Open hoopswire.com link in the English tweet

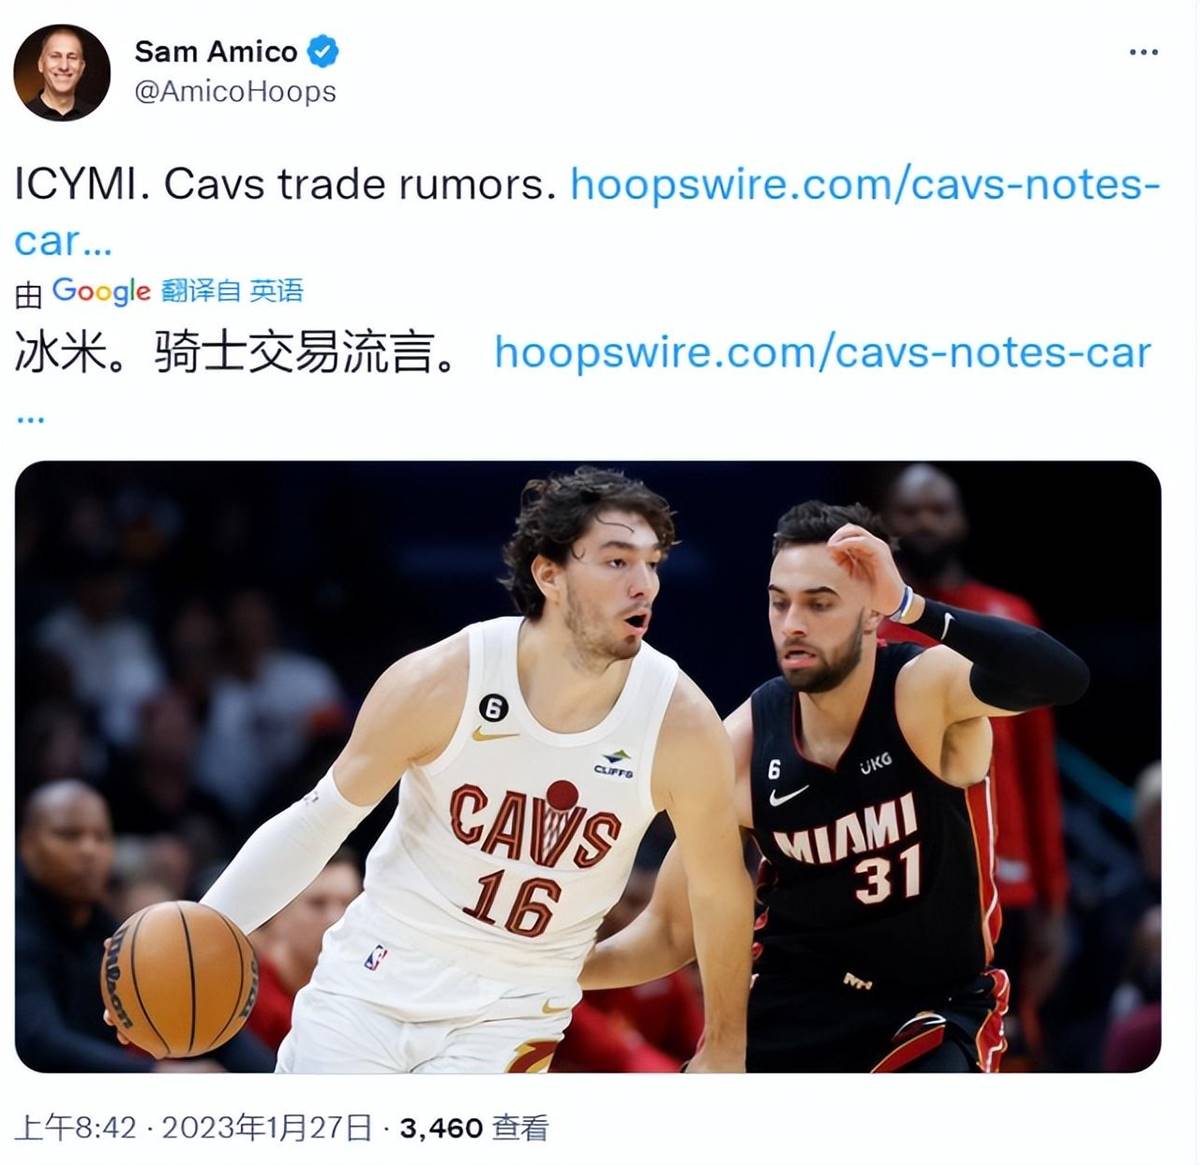[x=865, y=185]
